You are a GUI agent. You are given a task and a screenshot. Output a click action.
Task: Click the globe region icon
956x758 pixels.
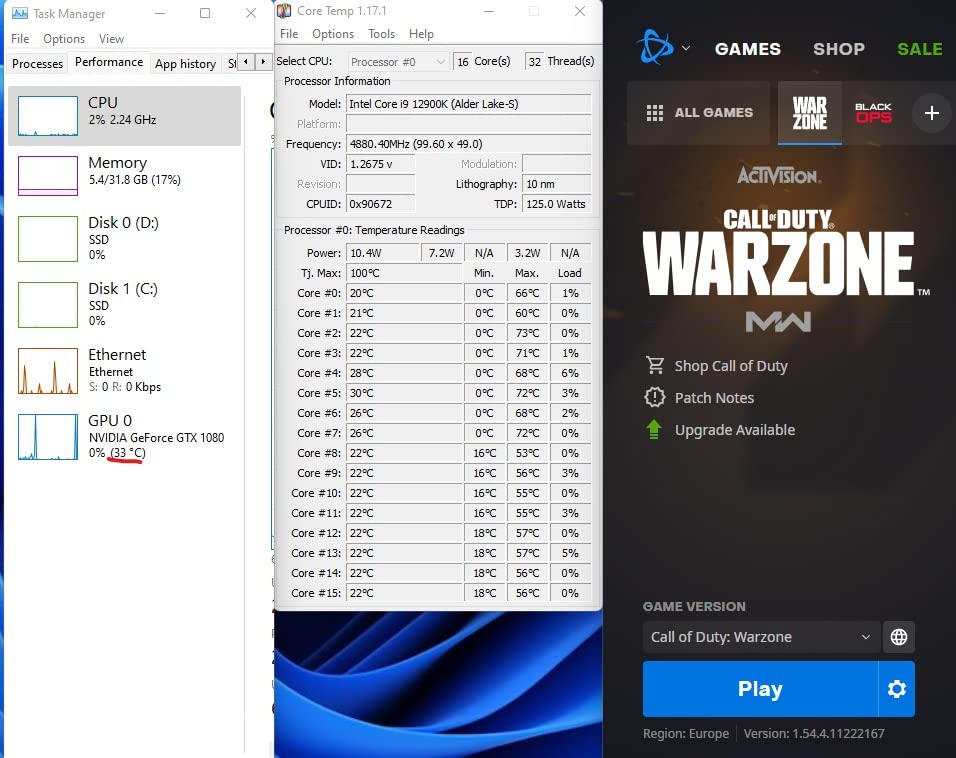tap(899, 637)
